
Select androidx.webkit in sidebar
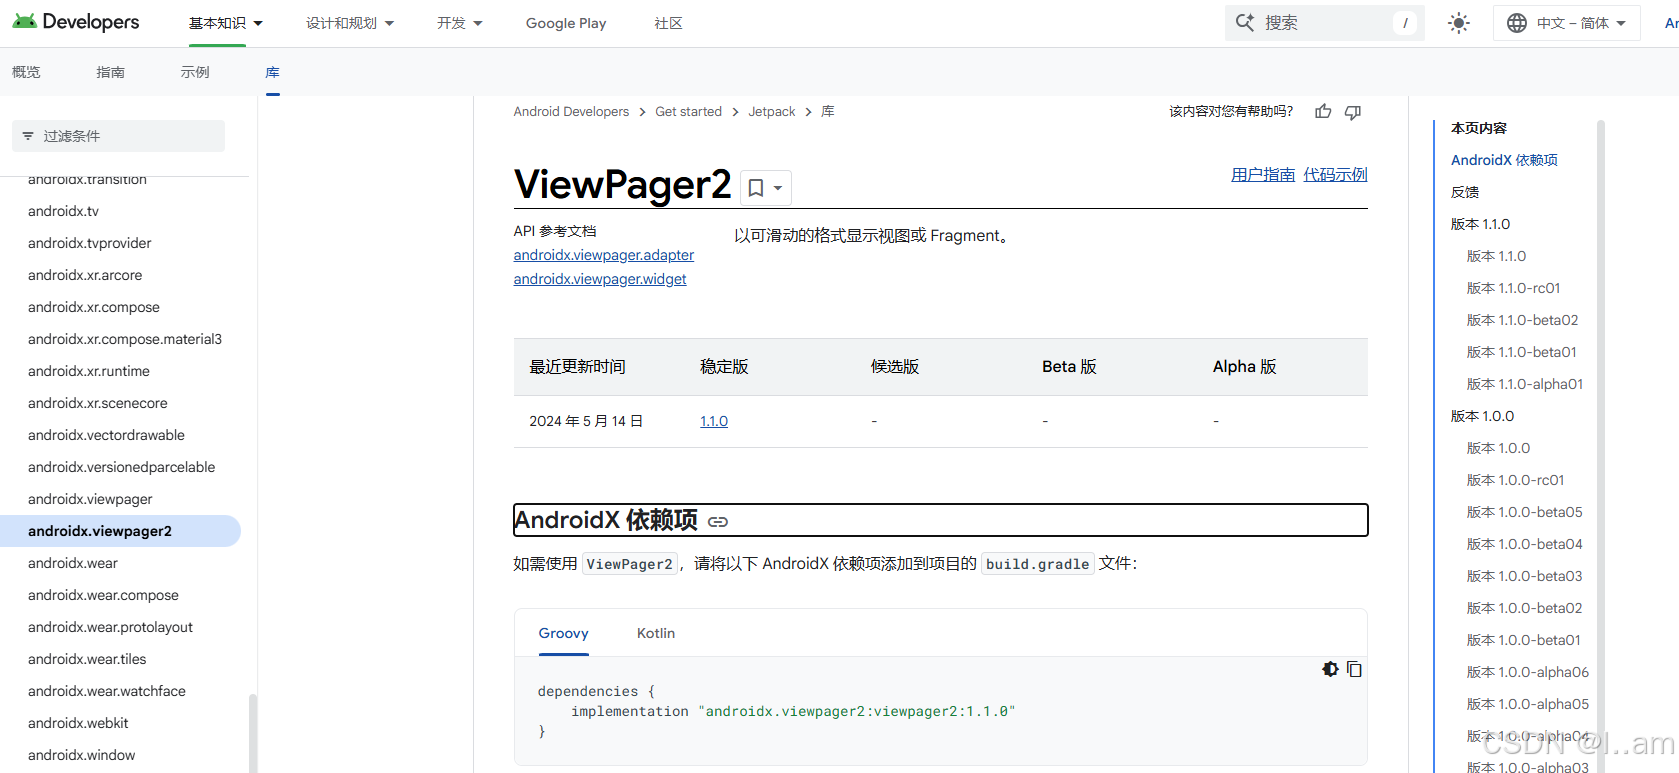click(78, 723)
